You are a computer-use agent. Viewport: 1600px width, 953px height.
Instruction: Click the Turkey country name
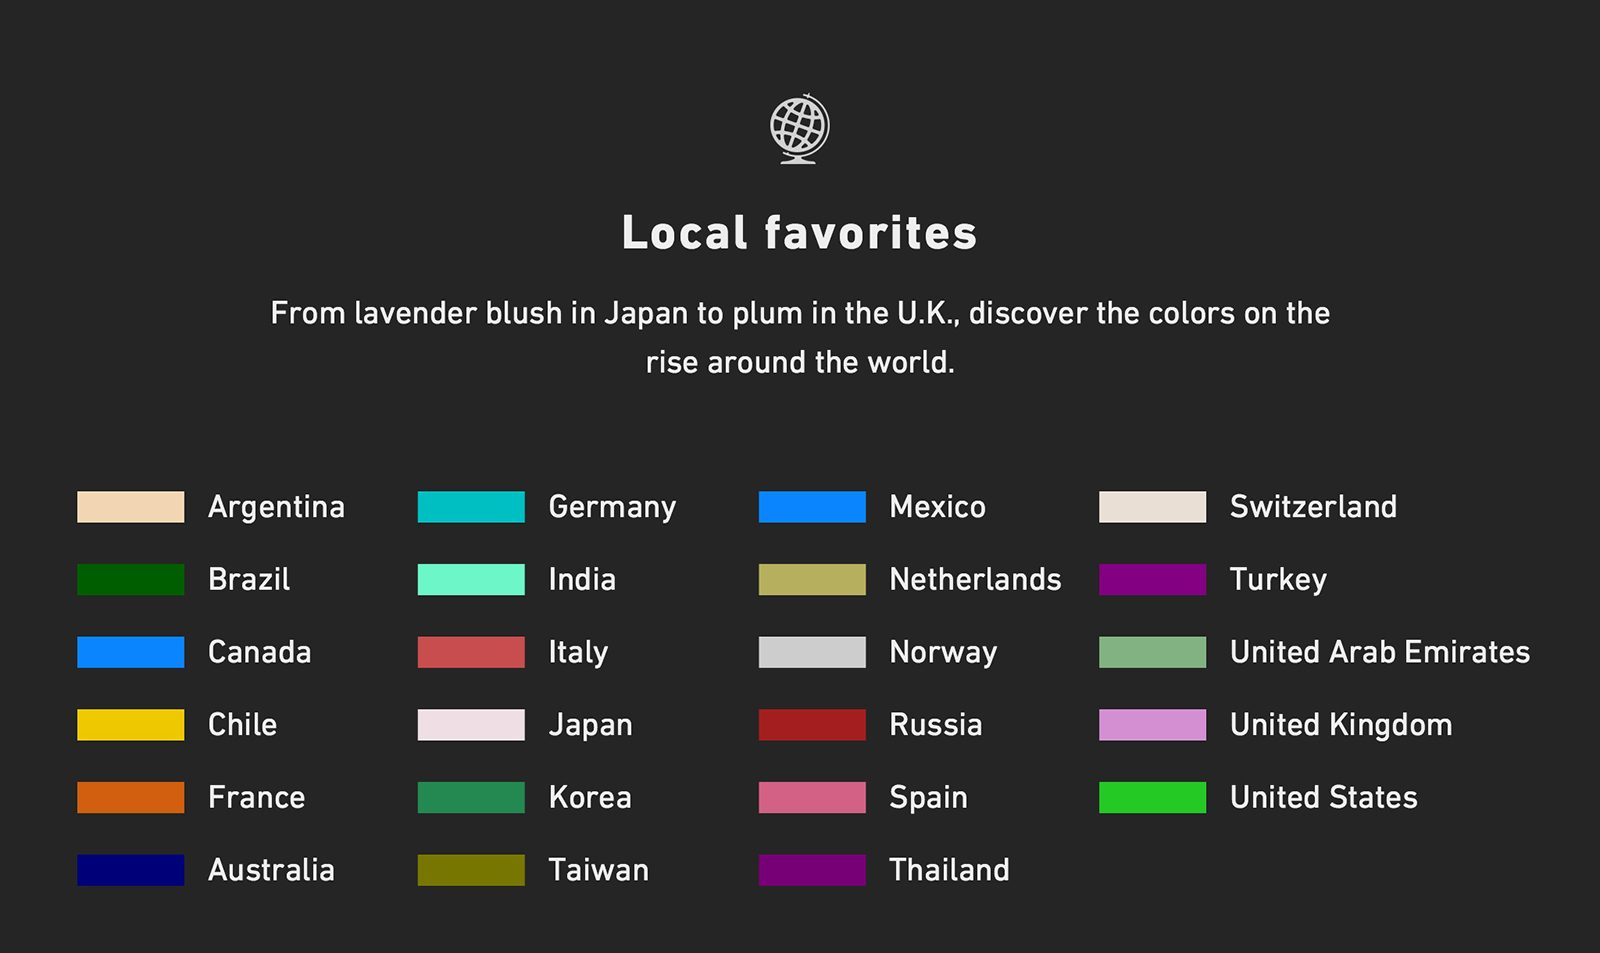(1278, 581)
